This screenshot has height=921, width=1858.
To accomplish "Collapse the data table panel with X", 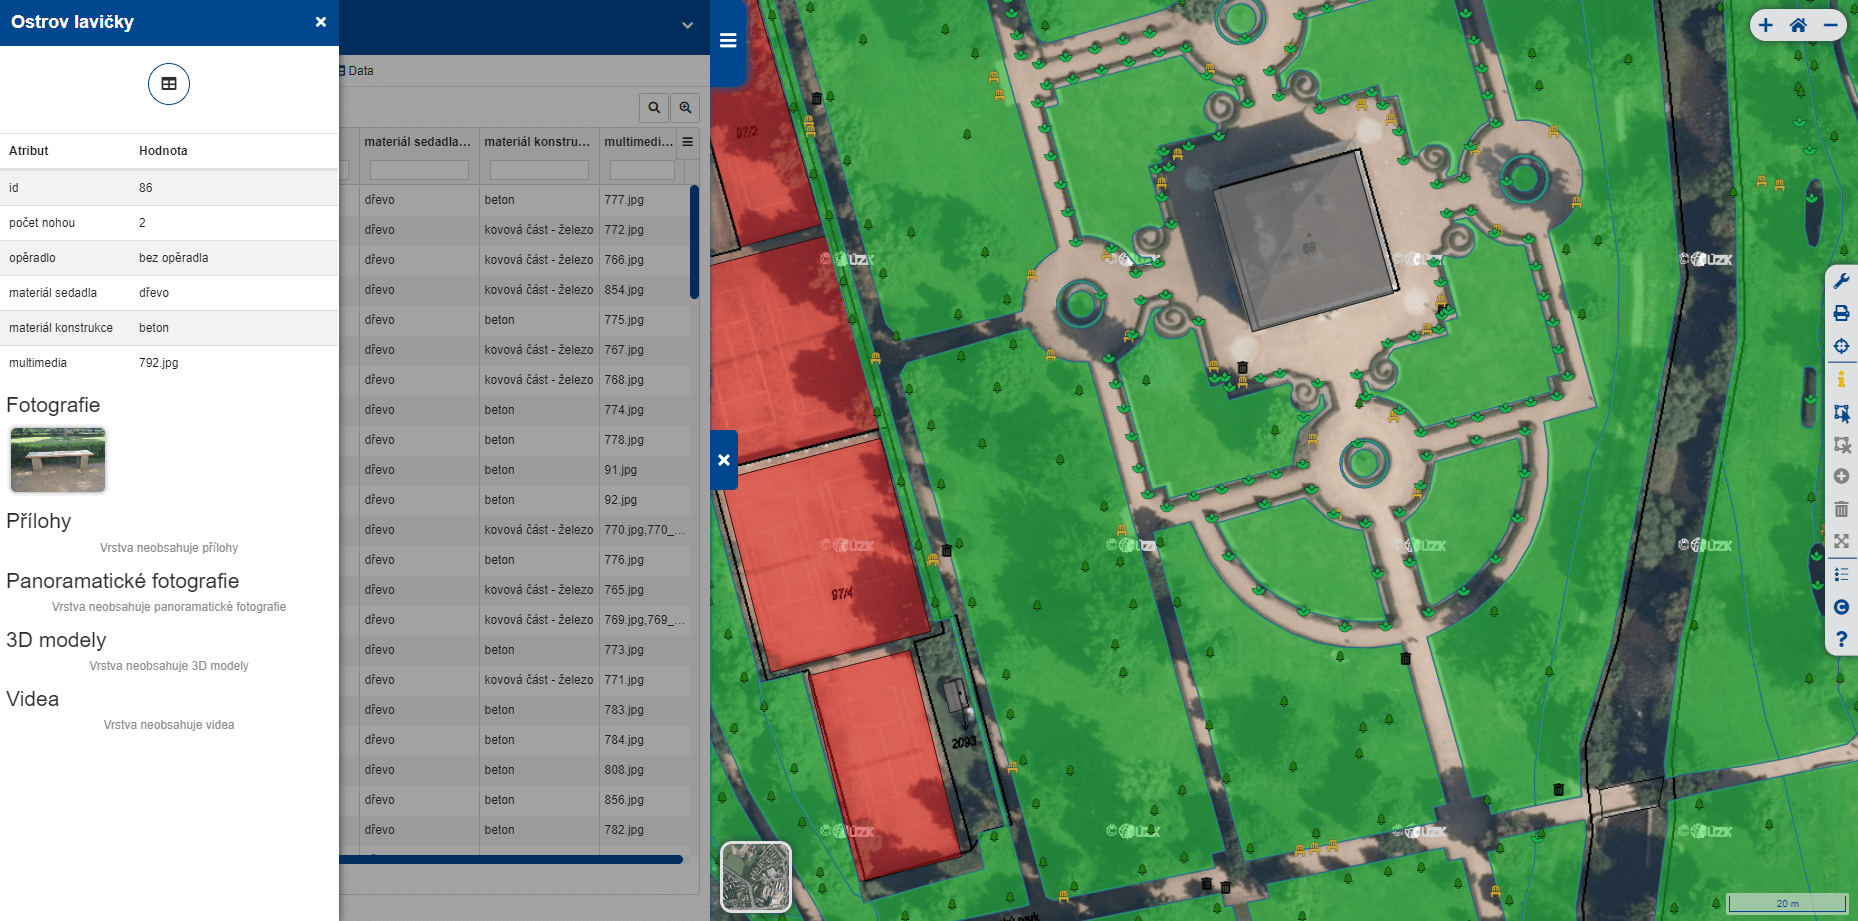I will 724,460.
